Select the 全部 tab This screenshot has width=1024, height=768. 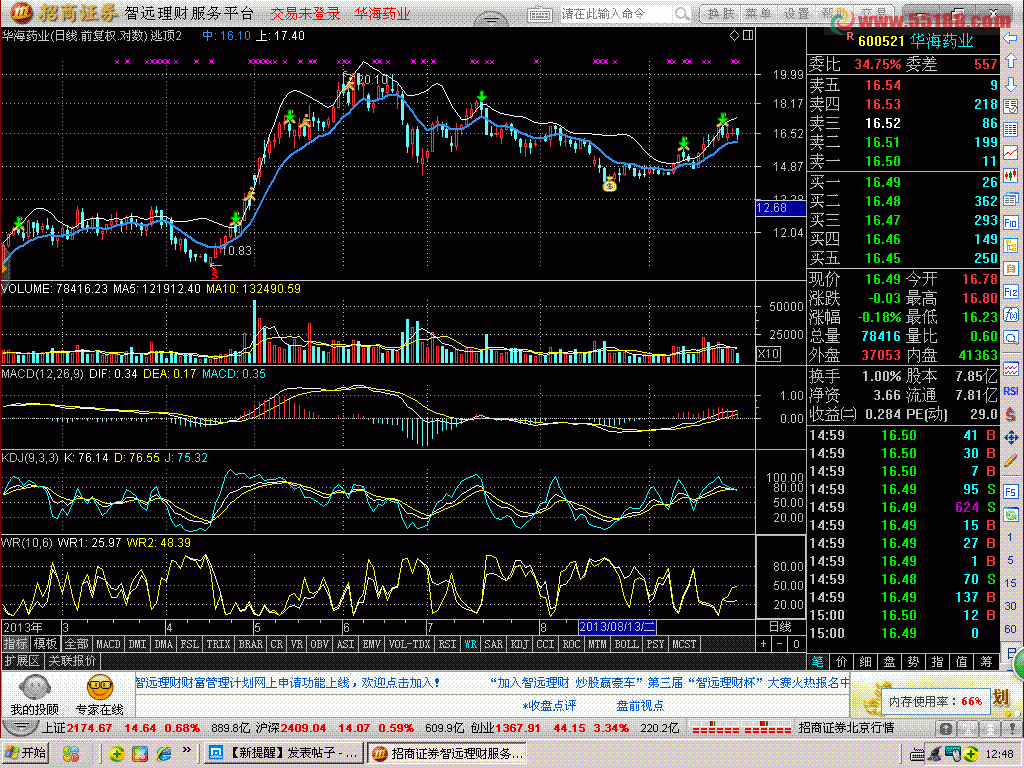pyautogui.click(x=76, y=644)
